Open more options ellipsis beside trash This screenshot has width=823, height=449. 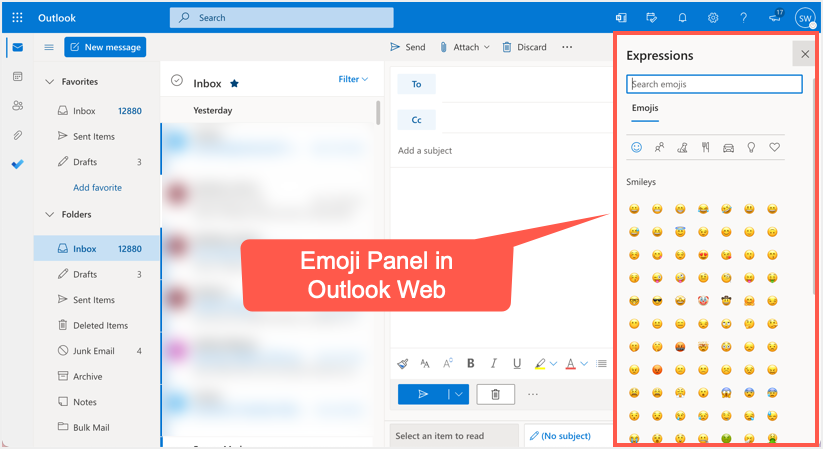(x=533, y=394)
